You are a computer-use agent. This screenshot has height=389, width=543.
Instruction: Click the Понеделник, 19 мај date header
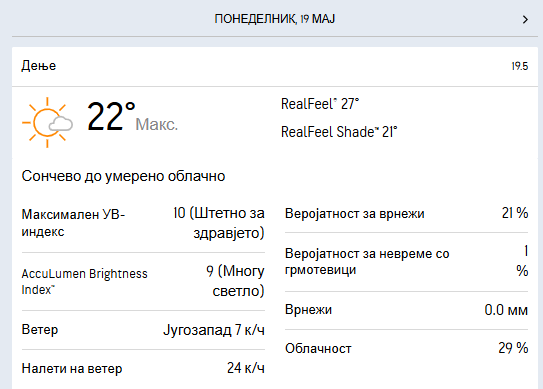[x=275, y=19]
